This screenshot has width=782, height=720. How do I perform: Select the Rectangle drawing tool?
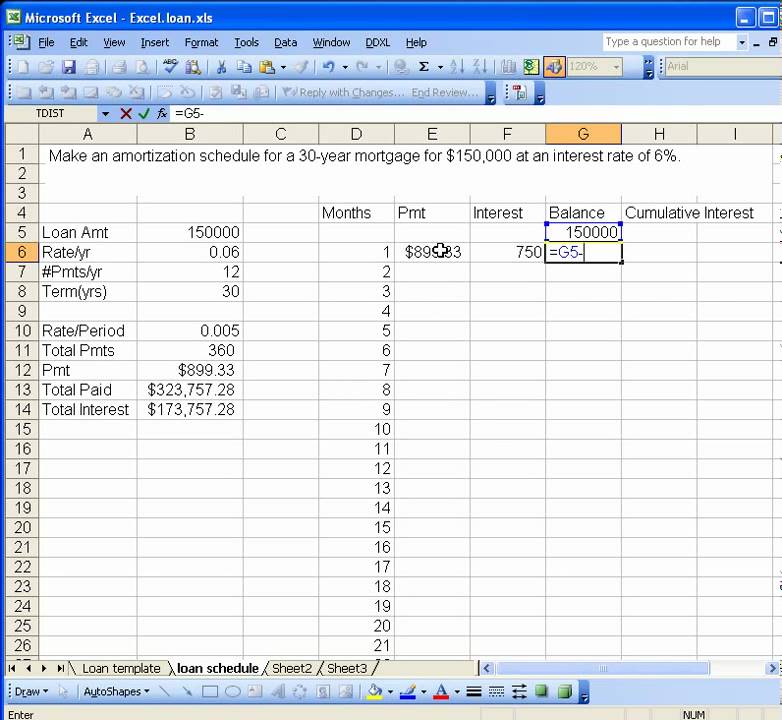210,691
